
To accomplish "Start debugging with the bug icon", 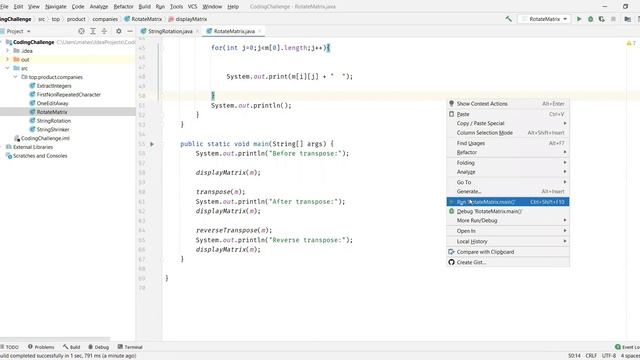I will [590, 19].
